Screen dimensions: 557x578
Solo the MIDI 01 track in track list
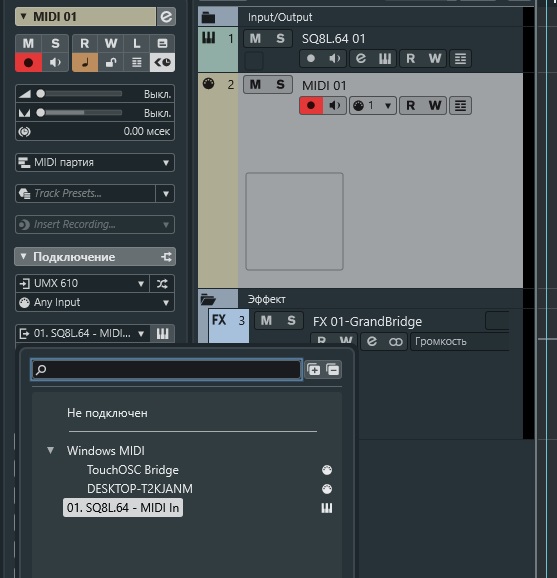click(280, 85)
